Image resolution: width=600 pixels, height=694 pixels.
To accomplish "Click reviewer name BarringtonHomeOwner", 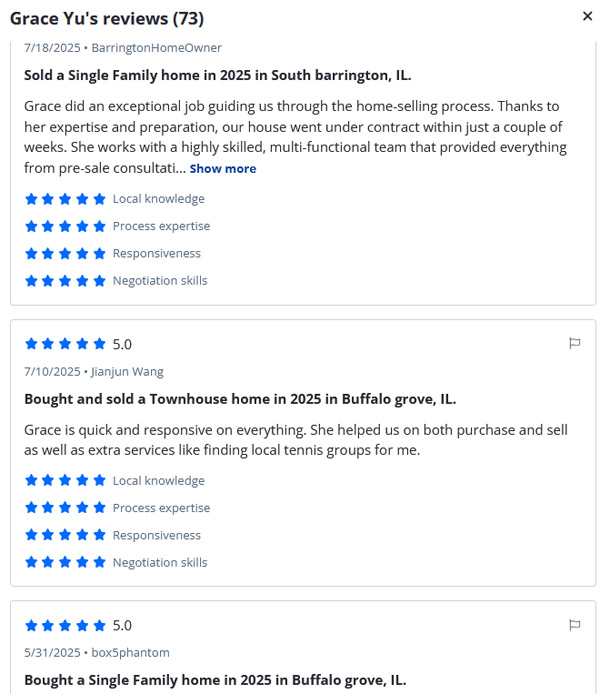I will tap(156, 48).
